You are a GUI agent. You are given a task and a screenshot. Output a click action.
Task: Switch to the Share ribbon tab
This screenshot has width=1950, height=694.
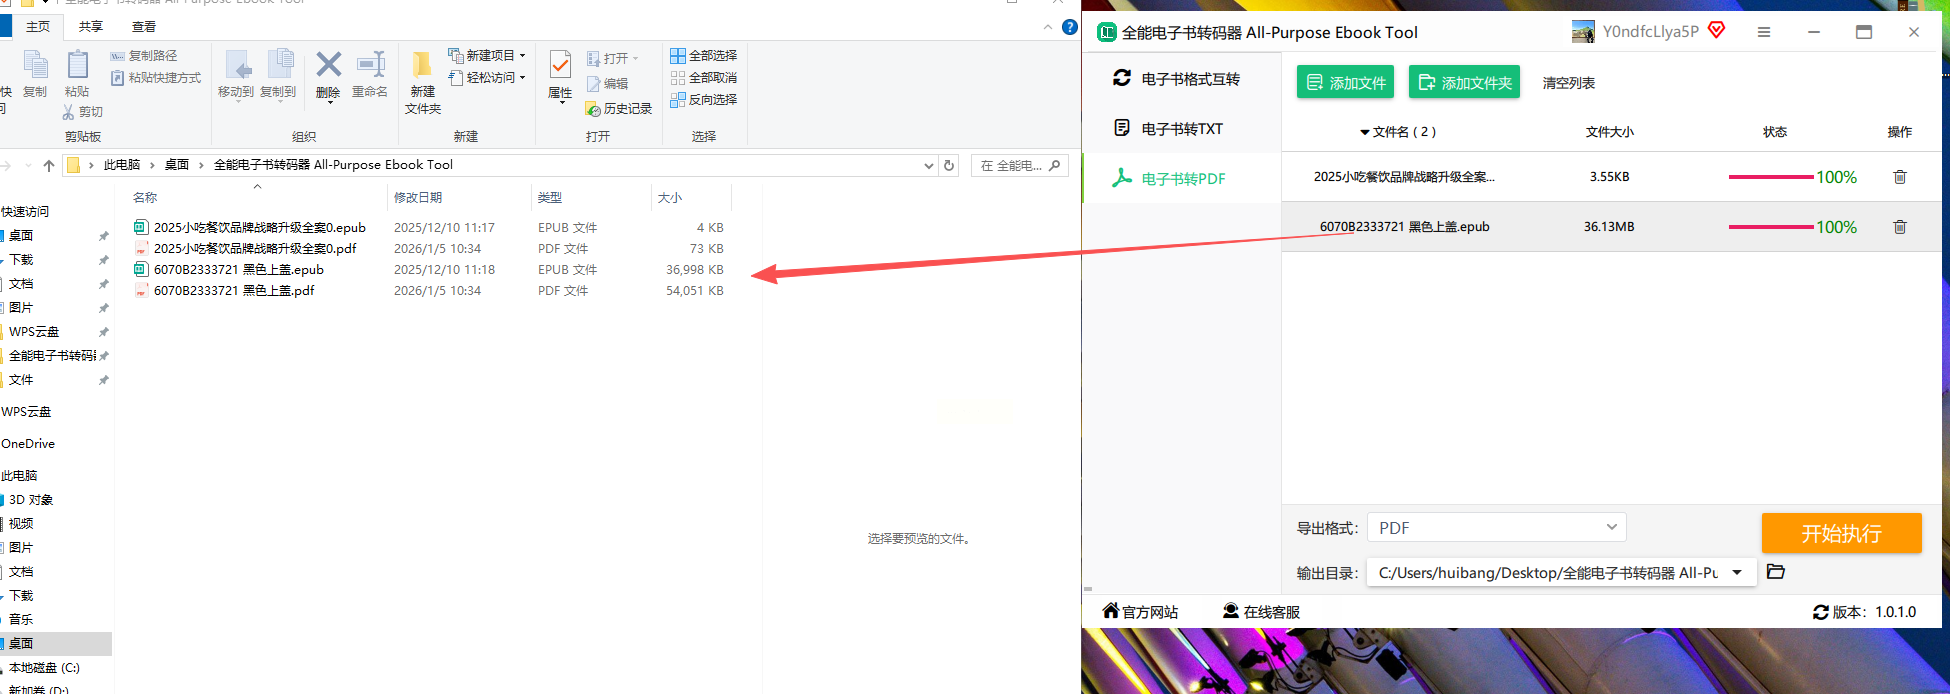point(91,27)
